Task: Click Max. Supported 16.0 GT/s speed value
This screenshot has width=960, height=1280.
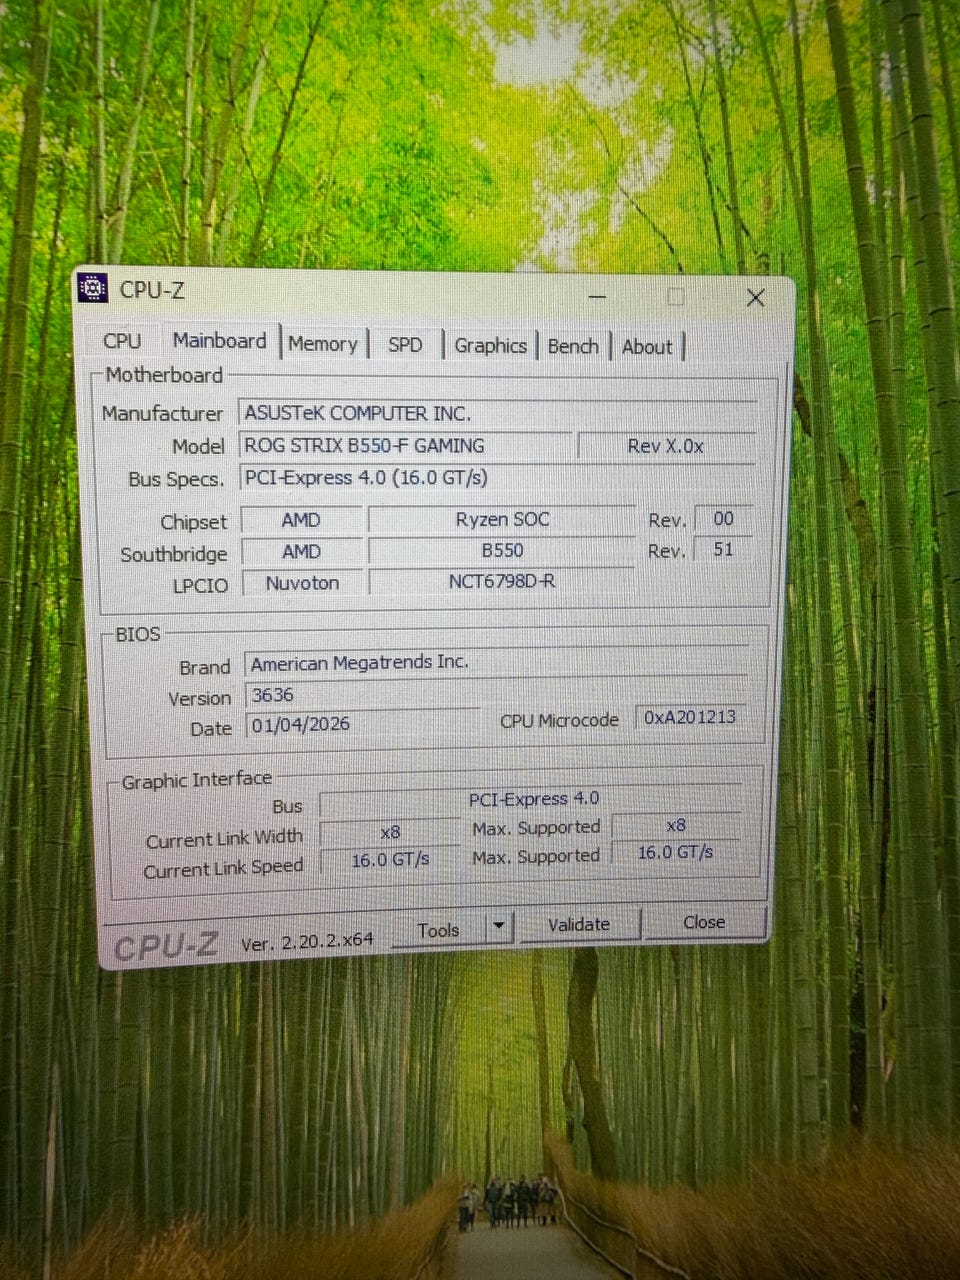Action: [677, 852]
